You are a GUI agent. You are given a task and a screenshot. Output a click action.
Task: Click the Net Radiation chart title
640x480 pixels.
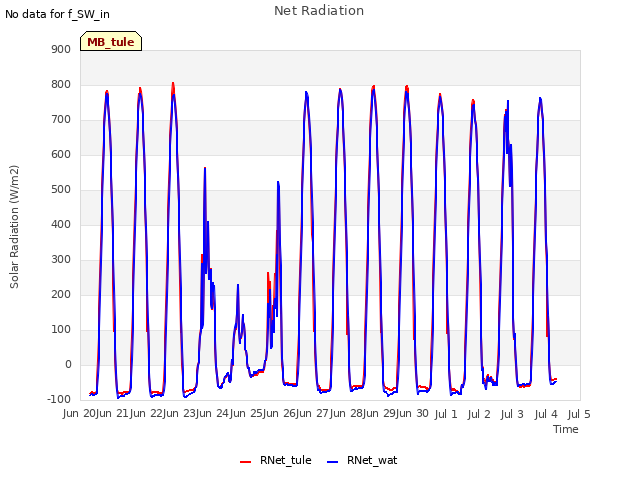[x=319, y=11]
